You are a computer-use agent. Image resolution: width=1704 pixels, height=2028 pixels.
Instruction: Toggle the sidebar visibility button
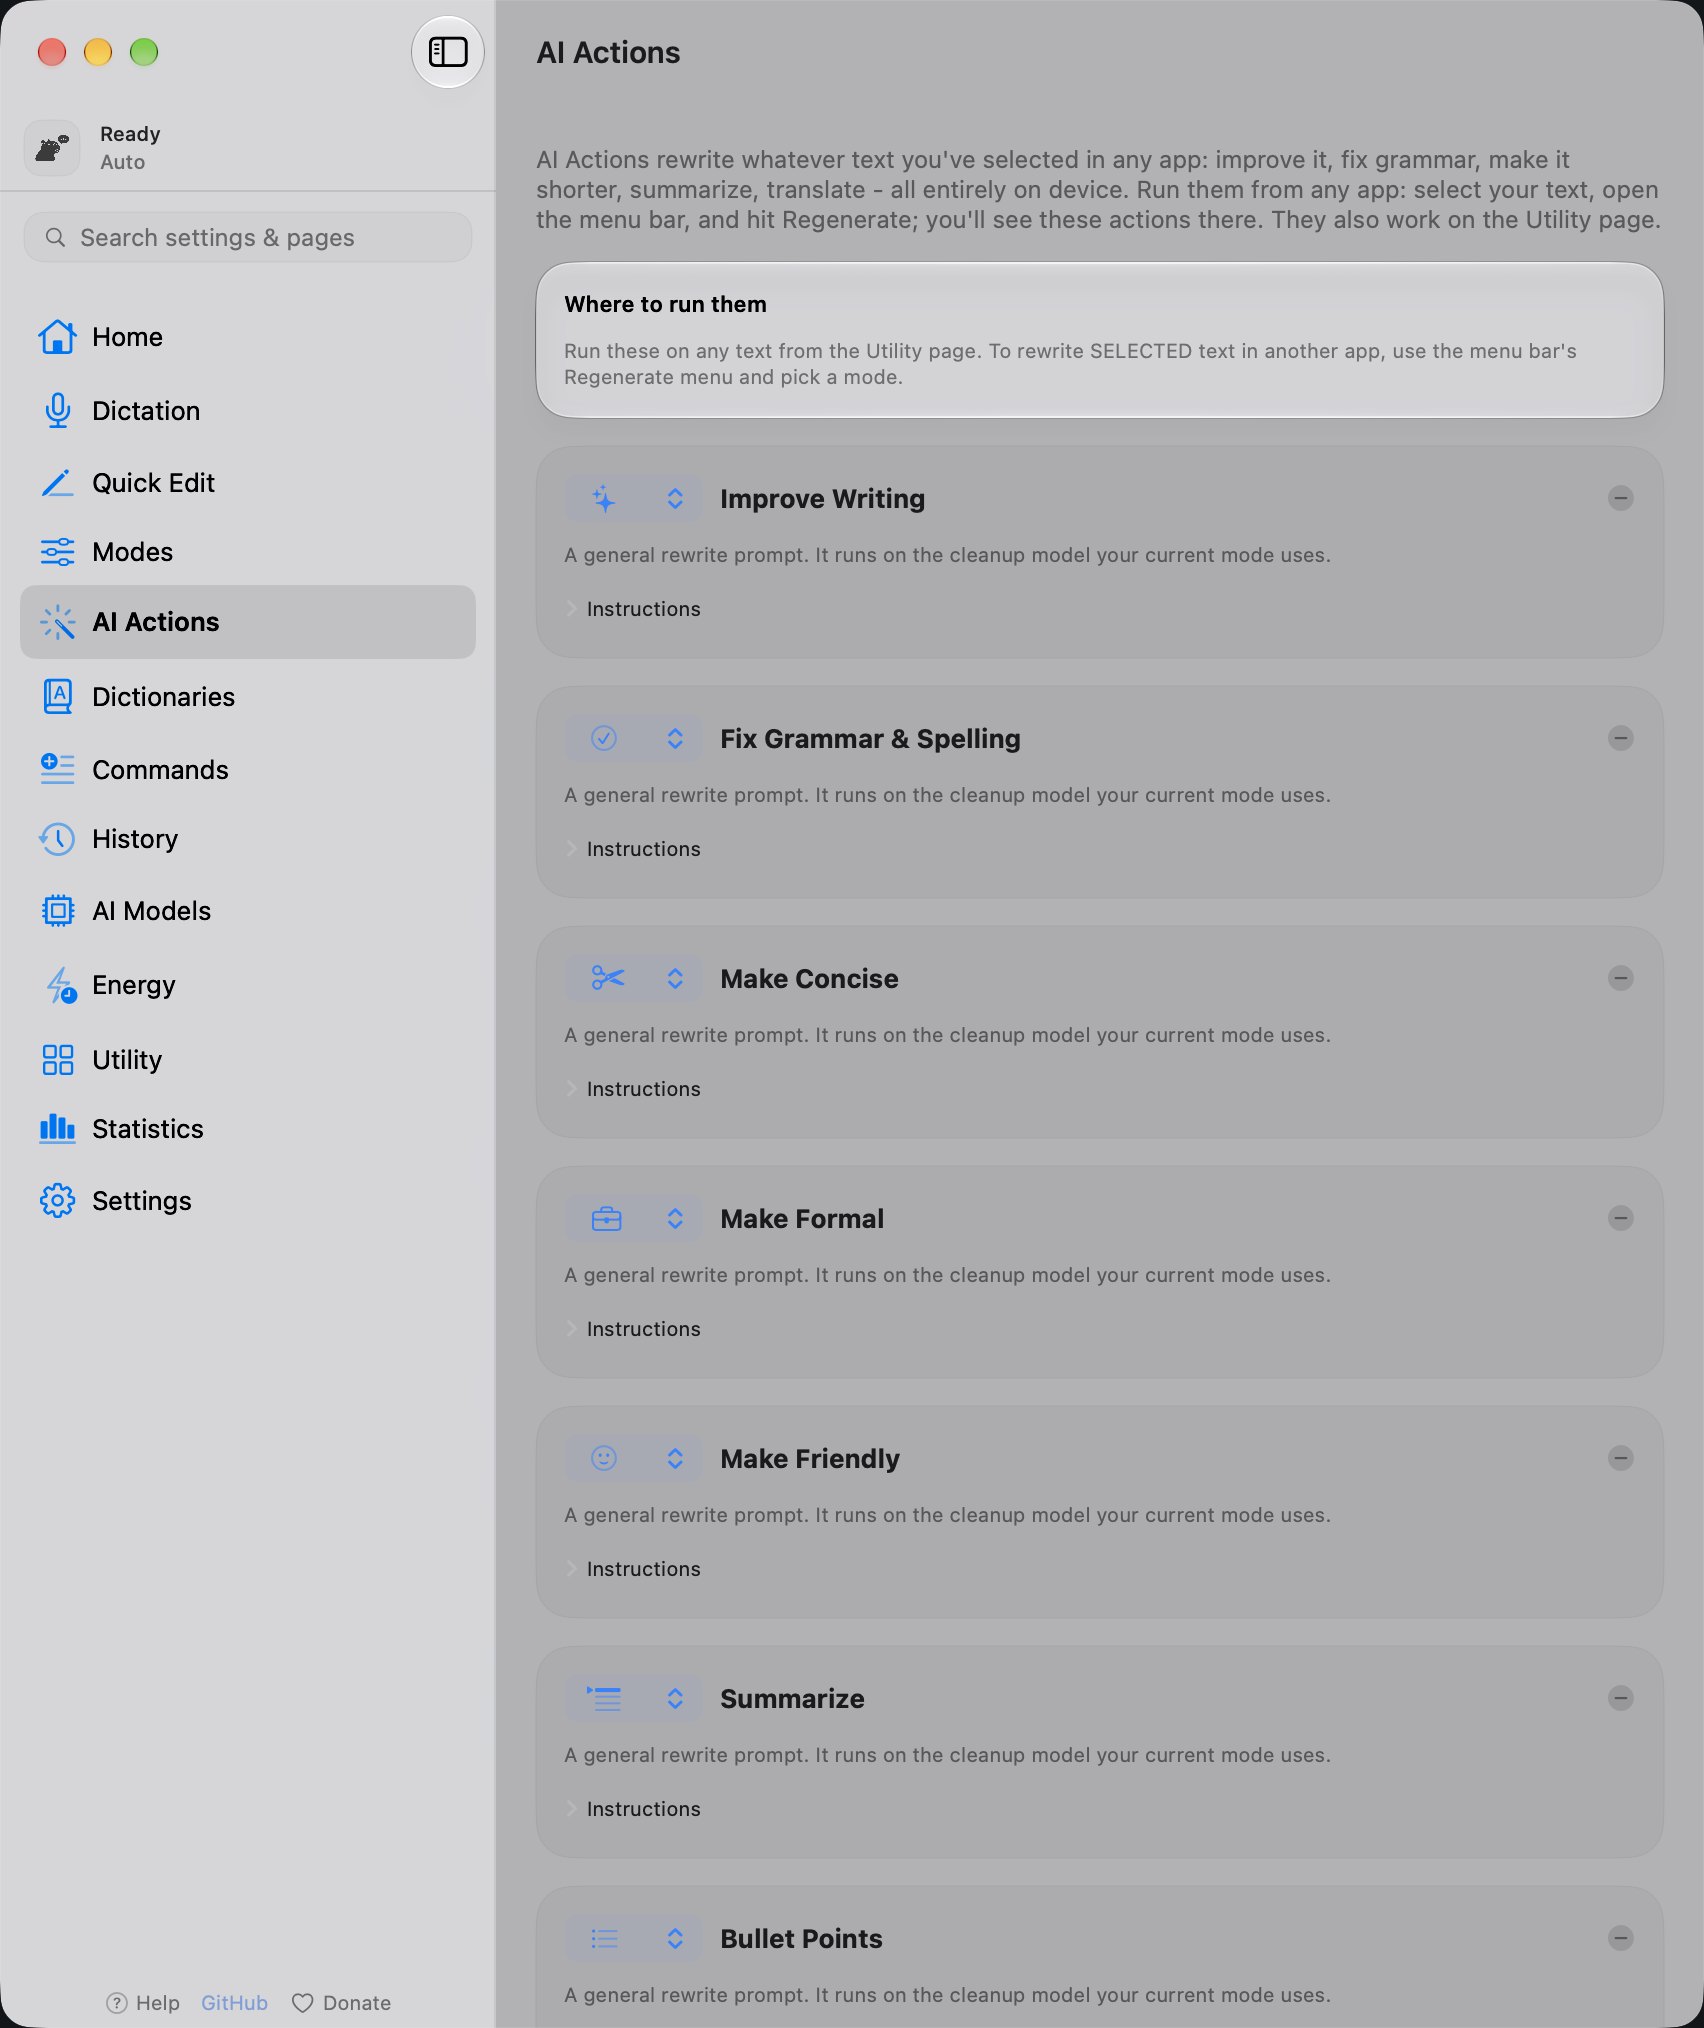447,52
